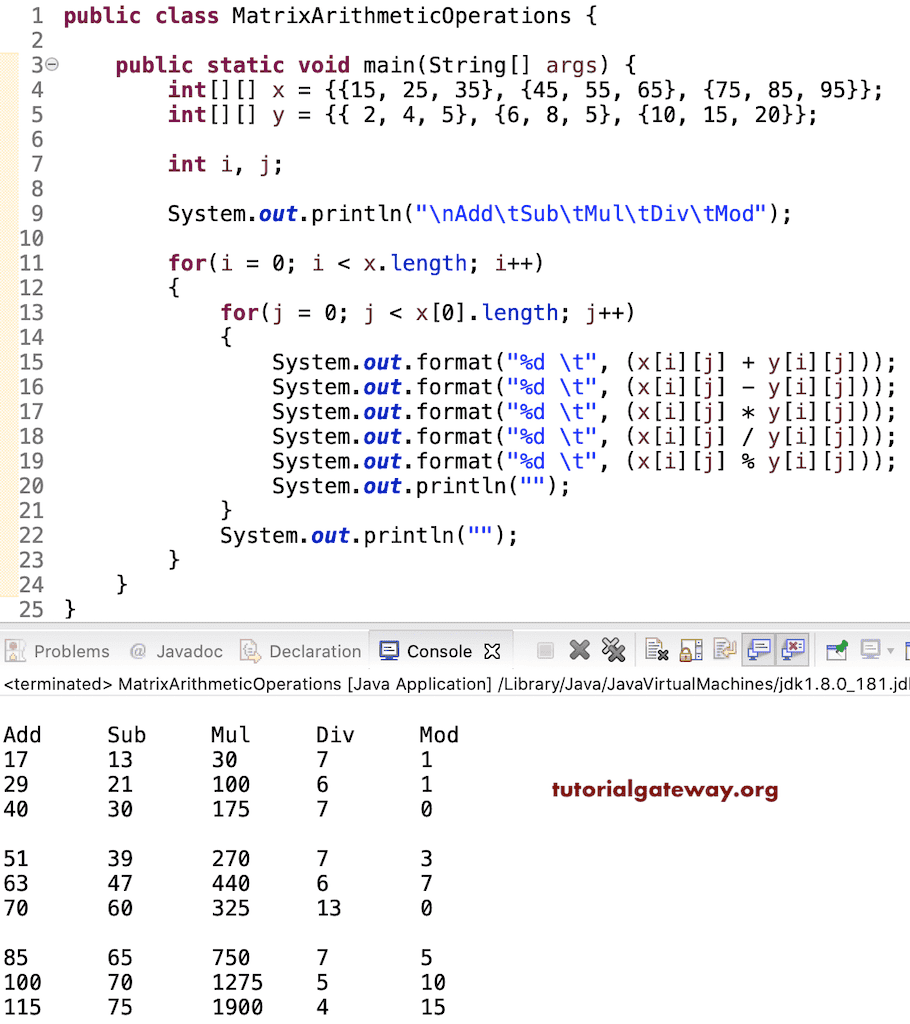This screenshot has height=1024, width=910.
Task: Click the Terminate button in the console toolbar
Action: pos(545,650)
